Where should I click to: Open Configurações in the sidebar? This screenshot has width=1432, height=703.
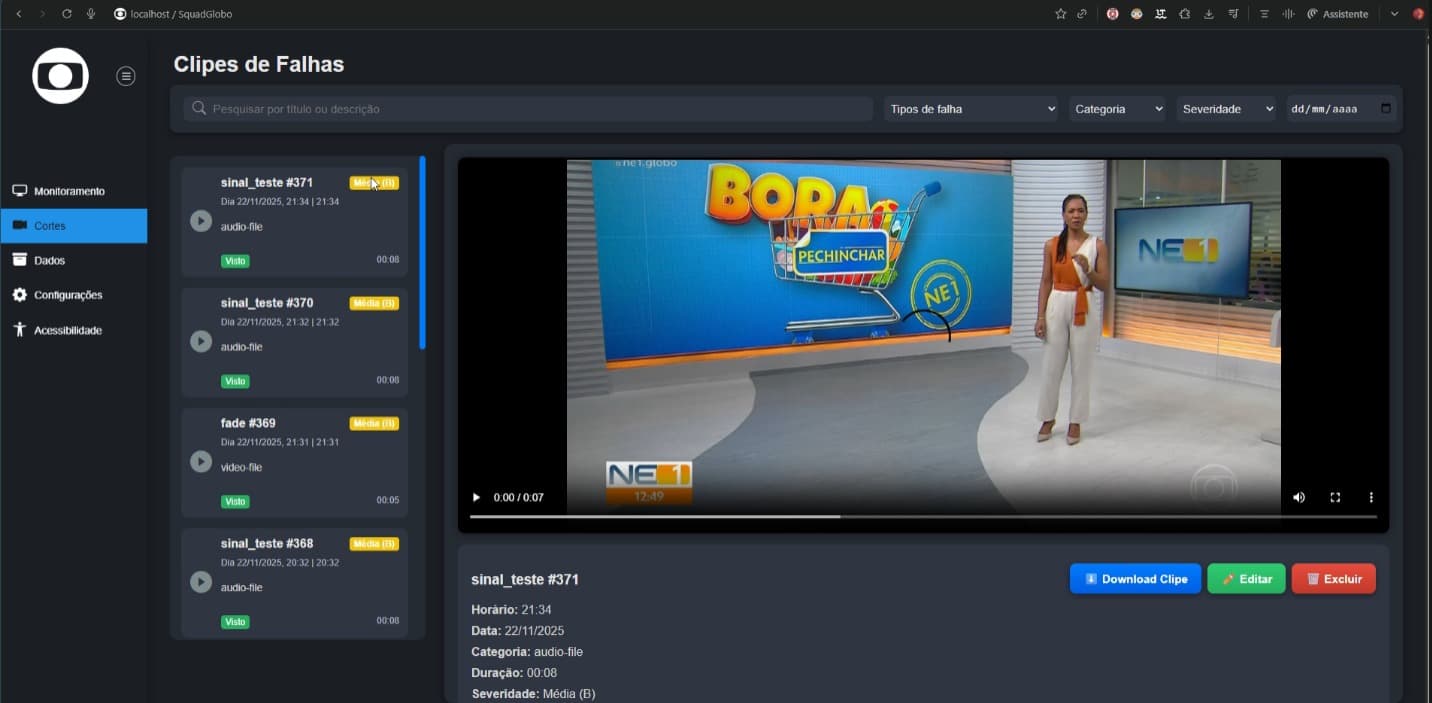coord(74,295)
